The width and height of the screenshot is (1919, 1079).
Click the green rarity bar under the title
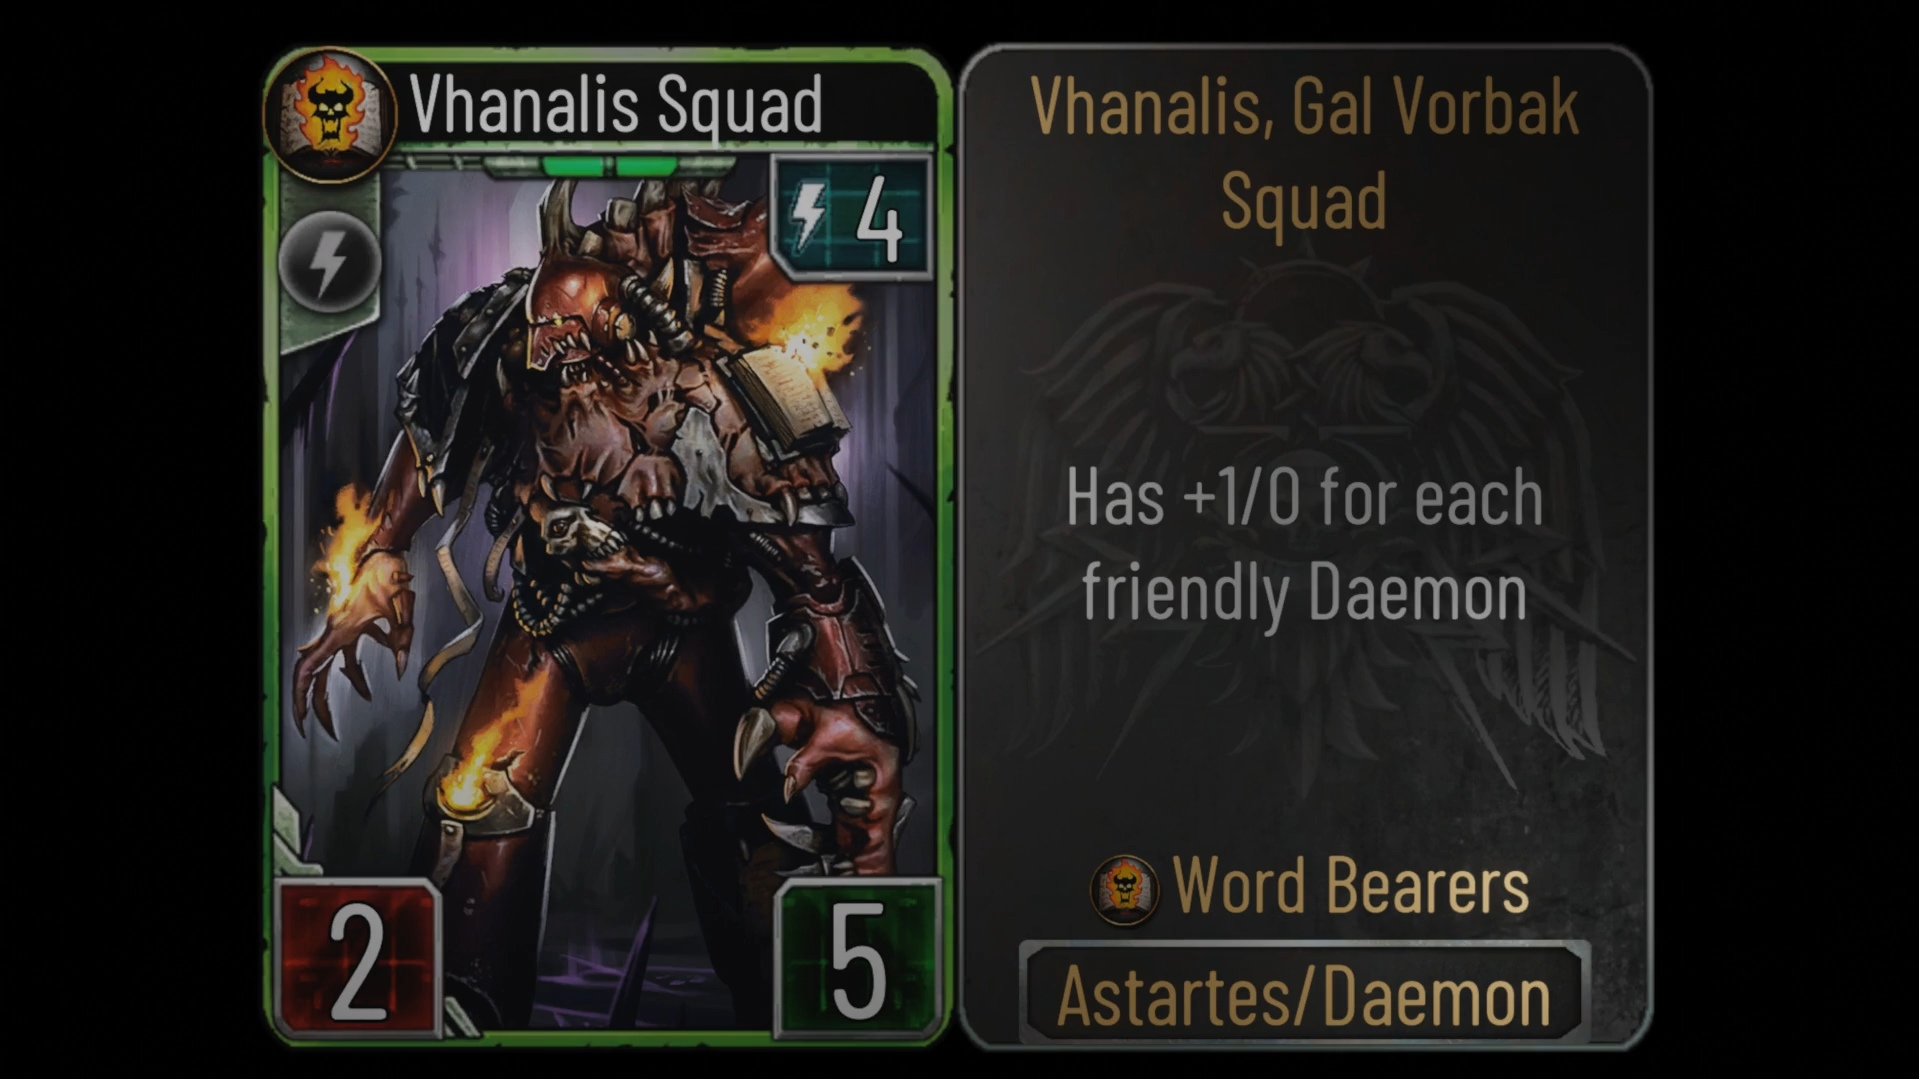point(610,165)
